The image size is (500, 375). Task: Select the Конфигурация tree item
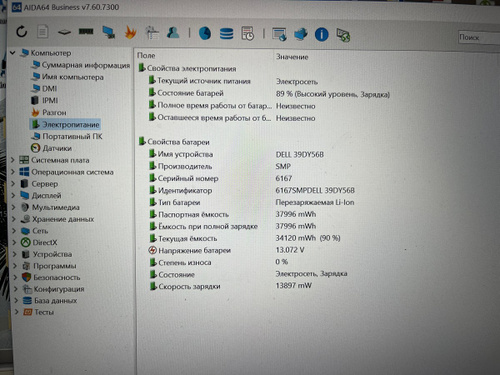click(59, 289)
